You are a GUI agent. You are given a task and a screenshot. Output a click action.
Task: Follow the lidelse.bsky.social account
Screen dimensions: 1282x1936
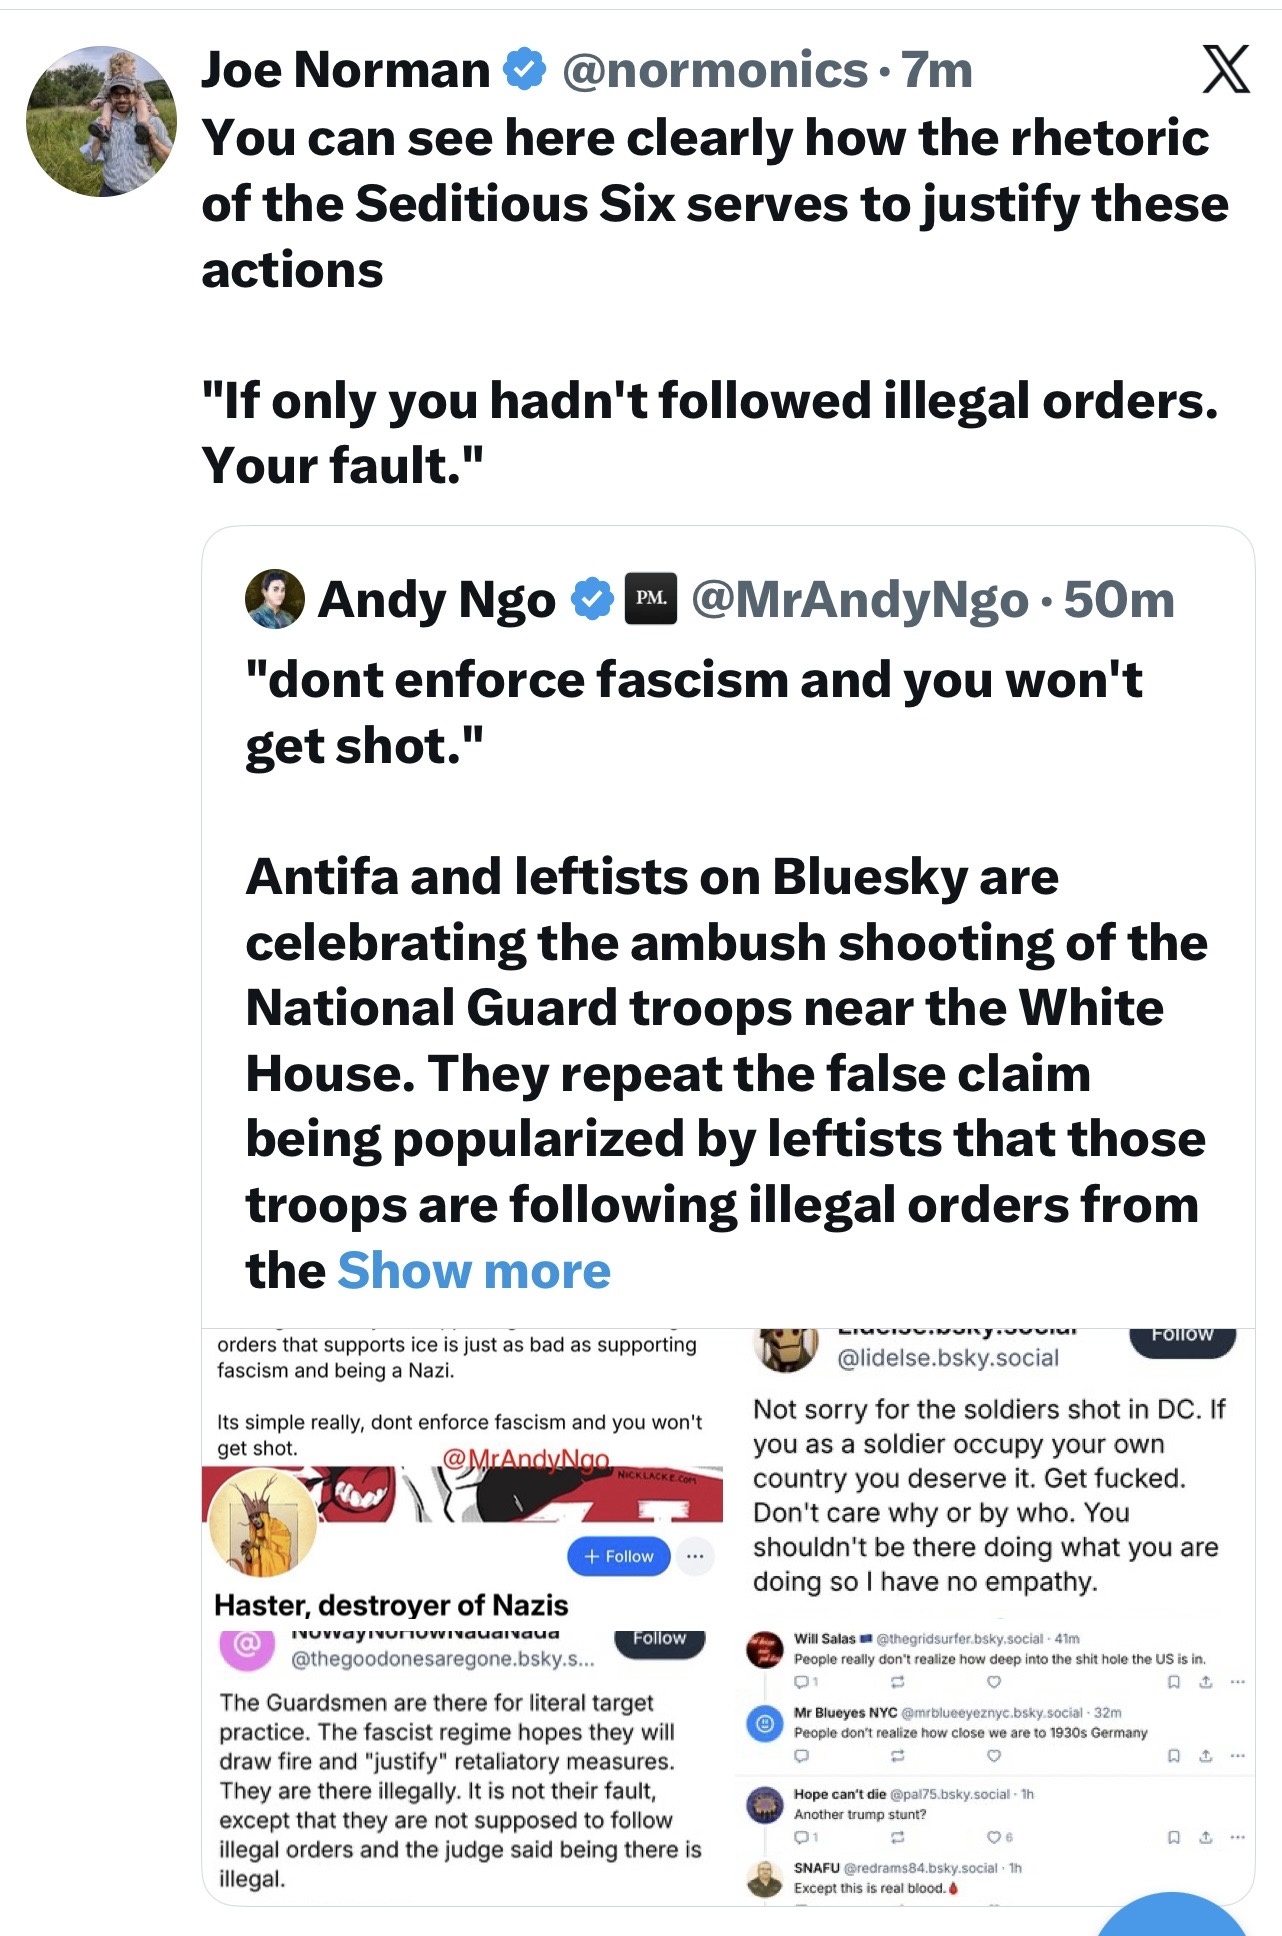[x=1182, y=1336]
